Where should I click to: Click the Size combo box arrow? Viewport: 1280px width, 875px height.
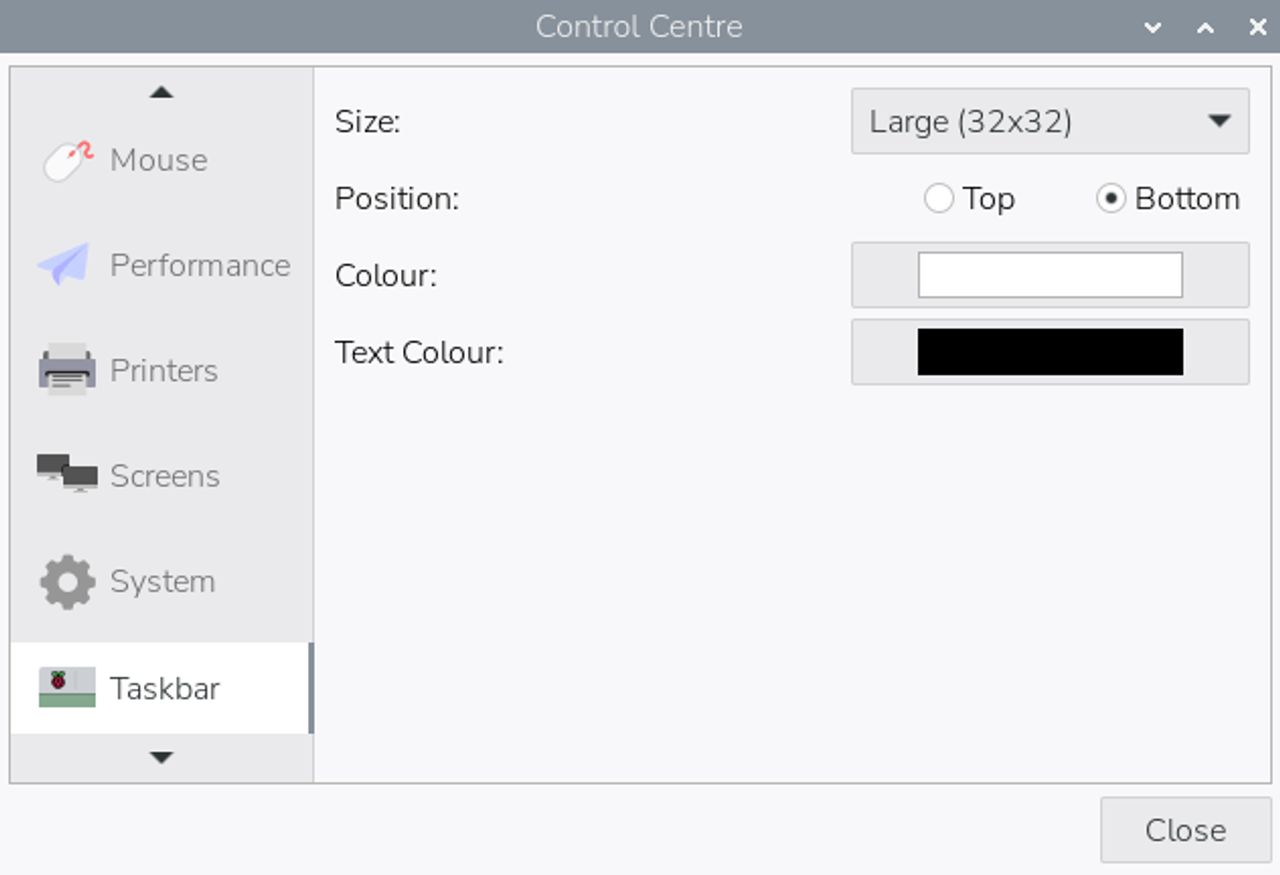pos(1218,121)
